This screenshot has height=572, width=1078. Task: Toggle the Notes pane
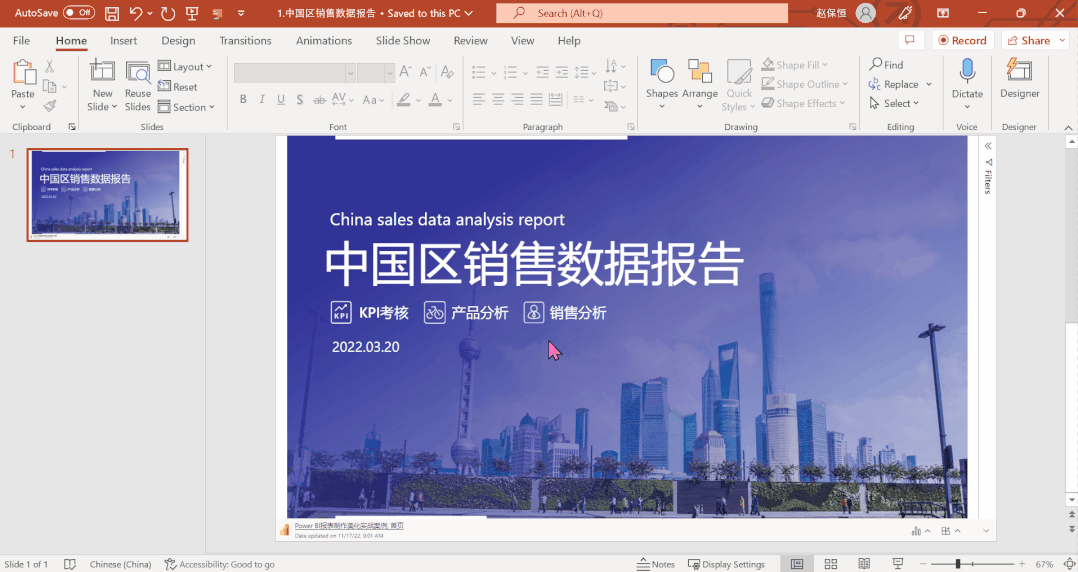(656, 564)
